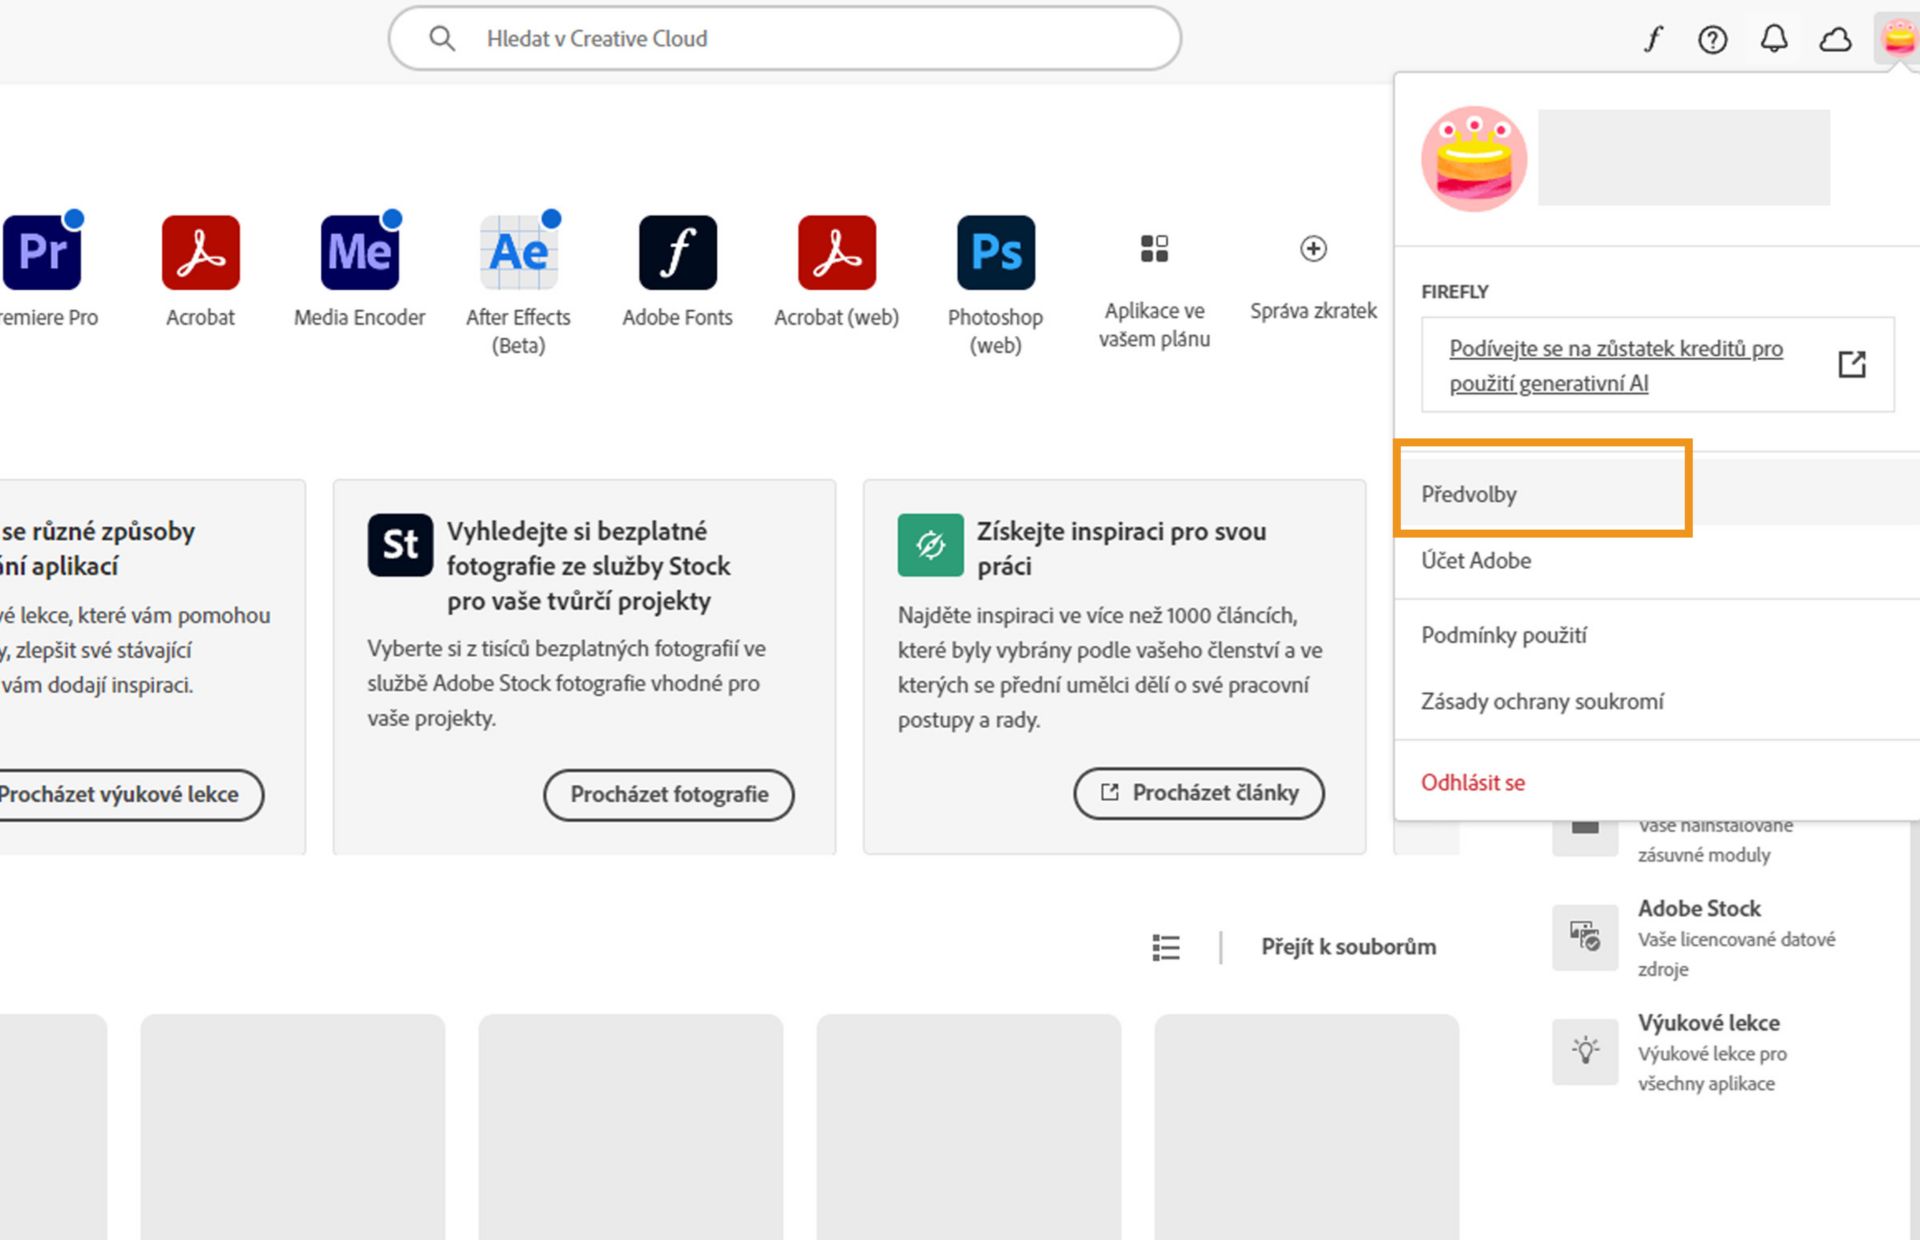The width and height of the screenshot is (1920, 1240).
Task: Show notifications via the bell icon
Action: (1774, 39)
